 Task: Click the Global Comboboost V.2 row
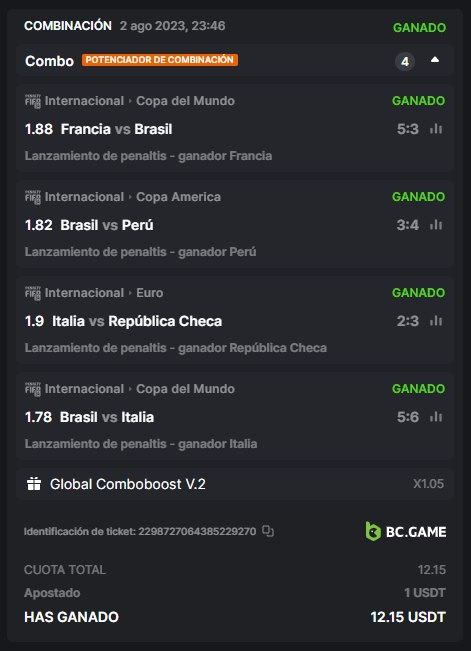coord(235,484)
